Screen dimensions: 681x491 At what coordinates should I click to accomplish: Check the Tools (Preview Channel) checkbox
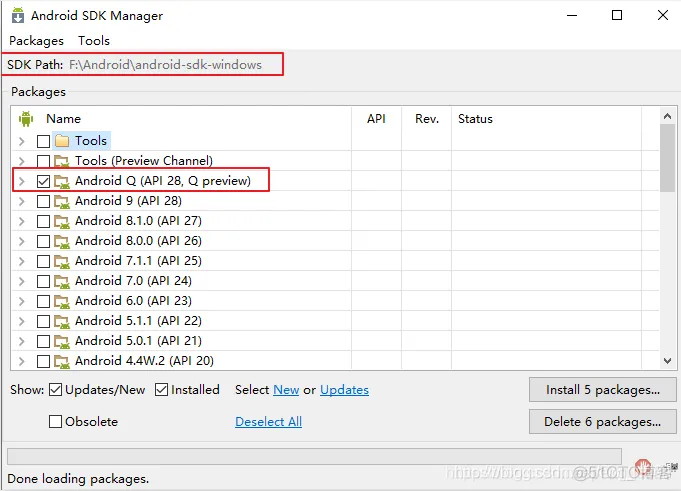tap(43, 161)
